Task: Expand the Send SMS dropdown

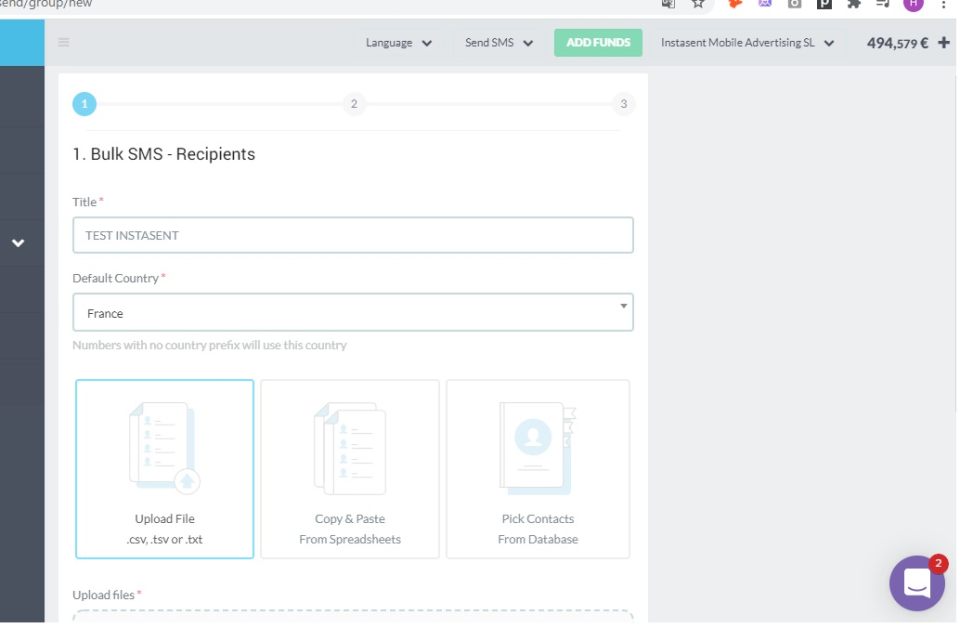Action: (498, 43)
